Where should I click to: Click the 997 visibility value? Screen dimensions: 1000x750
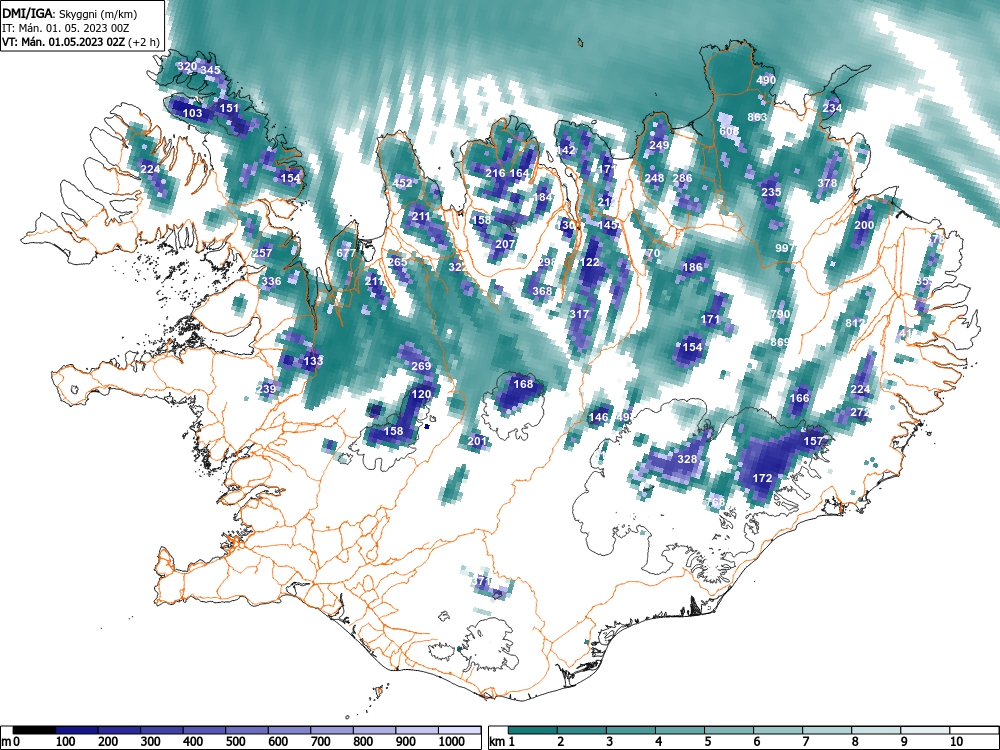[785, 248]
